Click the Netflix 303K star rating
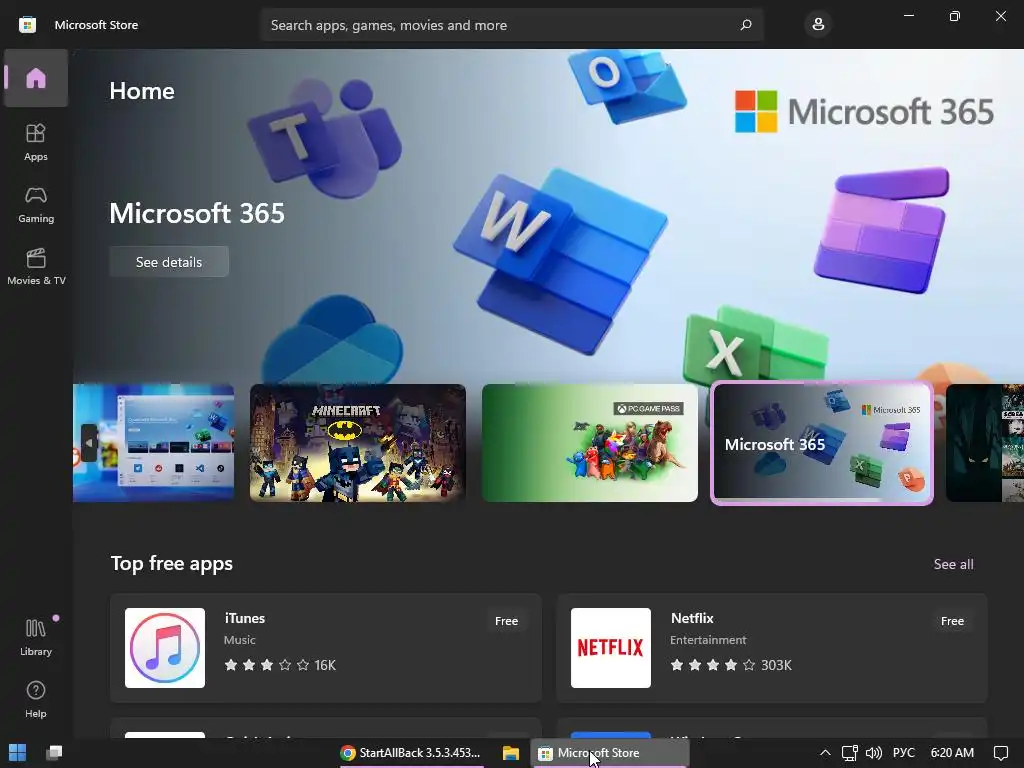Screen dimensions: 1024x768 (x=731, y=665)
